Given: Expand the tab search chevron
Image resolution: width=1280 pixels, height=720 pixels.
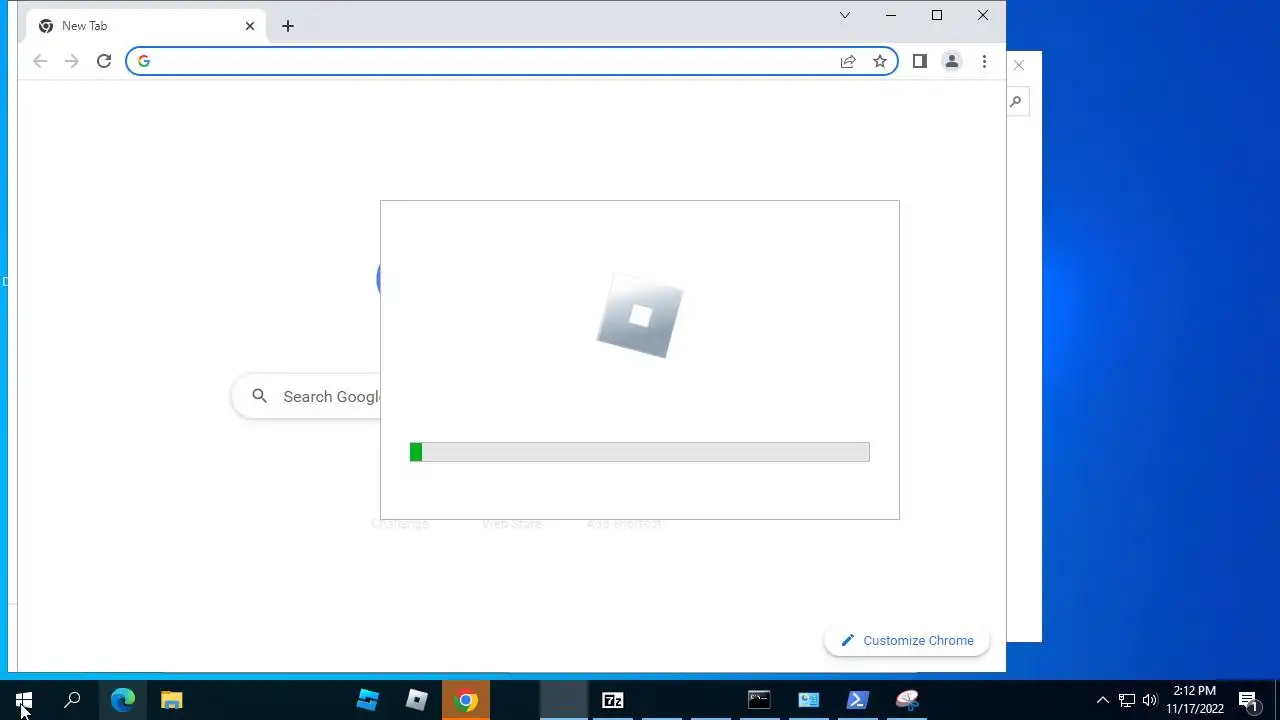Looking at the screenshot, I should click(845, 15).
